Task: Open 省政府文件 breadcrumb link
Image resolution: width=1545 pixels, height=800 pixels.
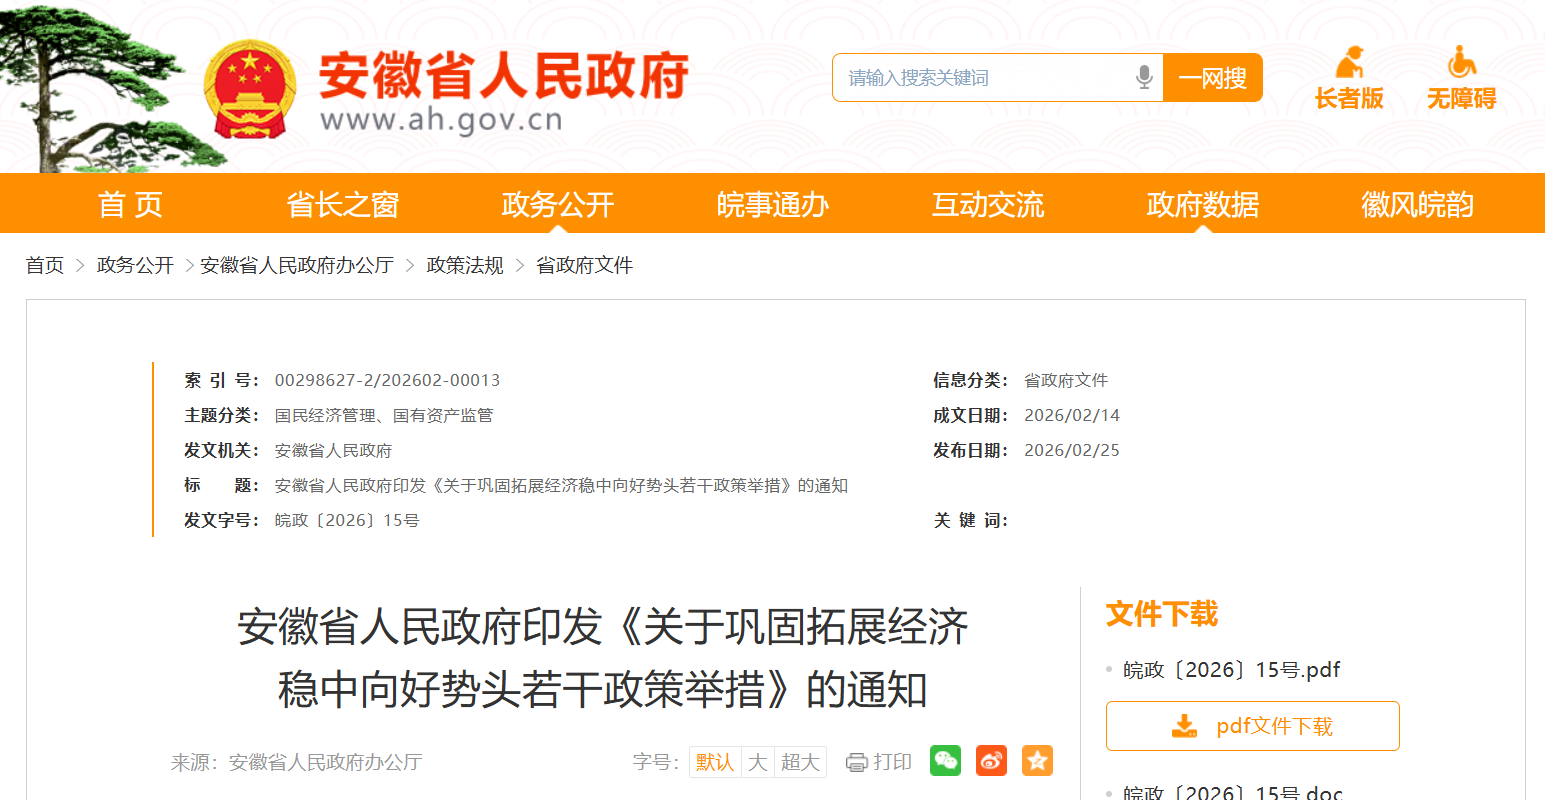Action: [x=584, y=265]
